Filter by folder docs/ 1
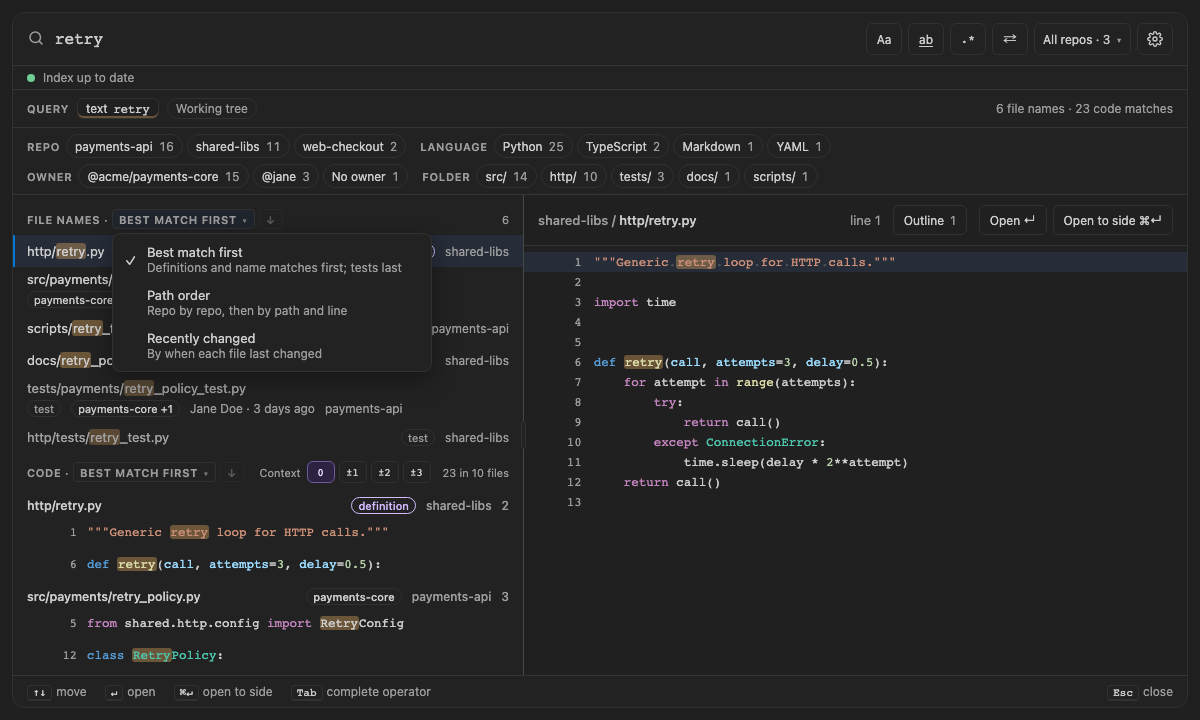 (708, 177)
